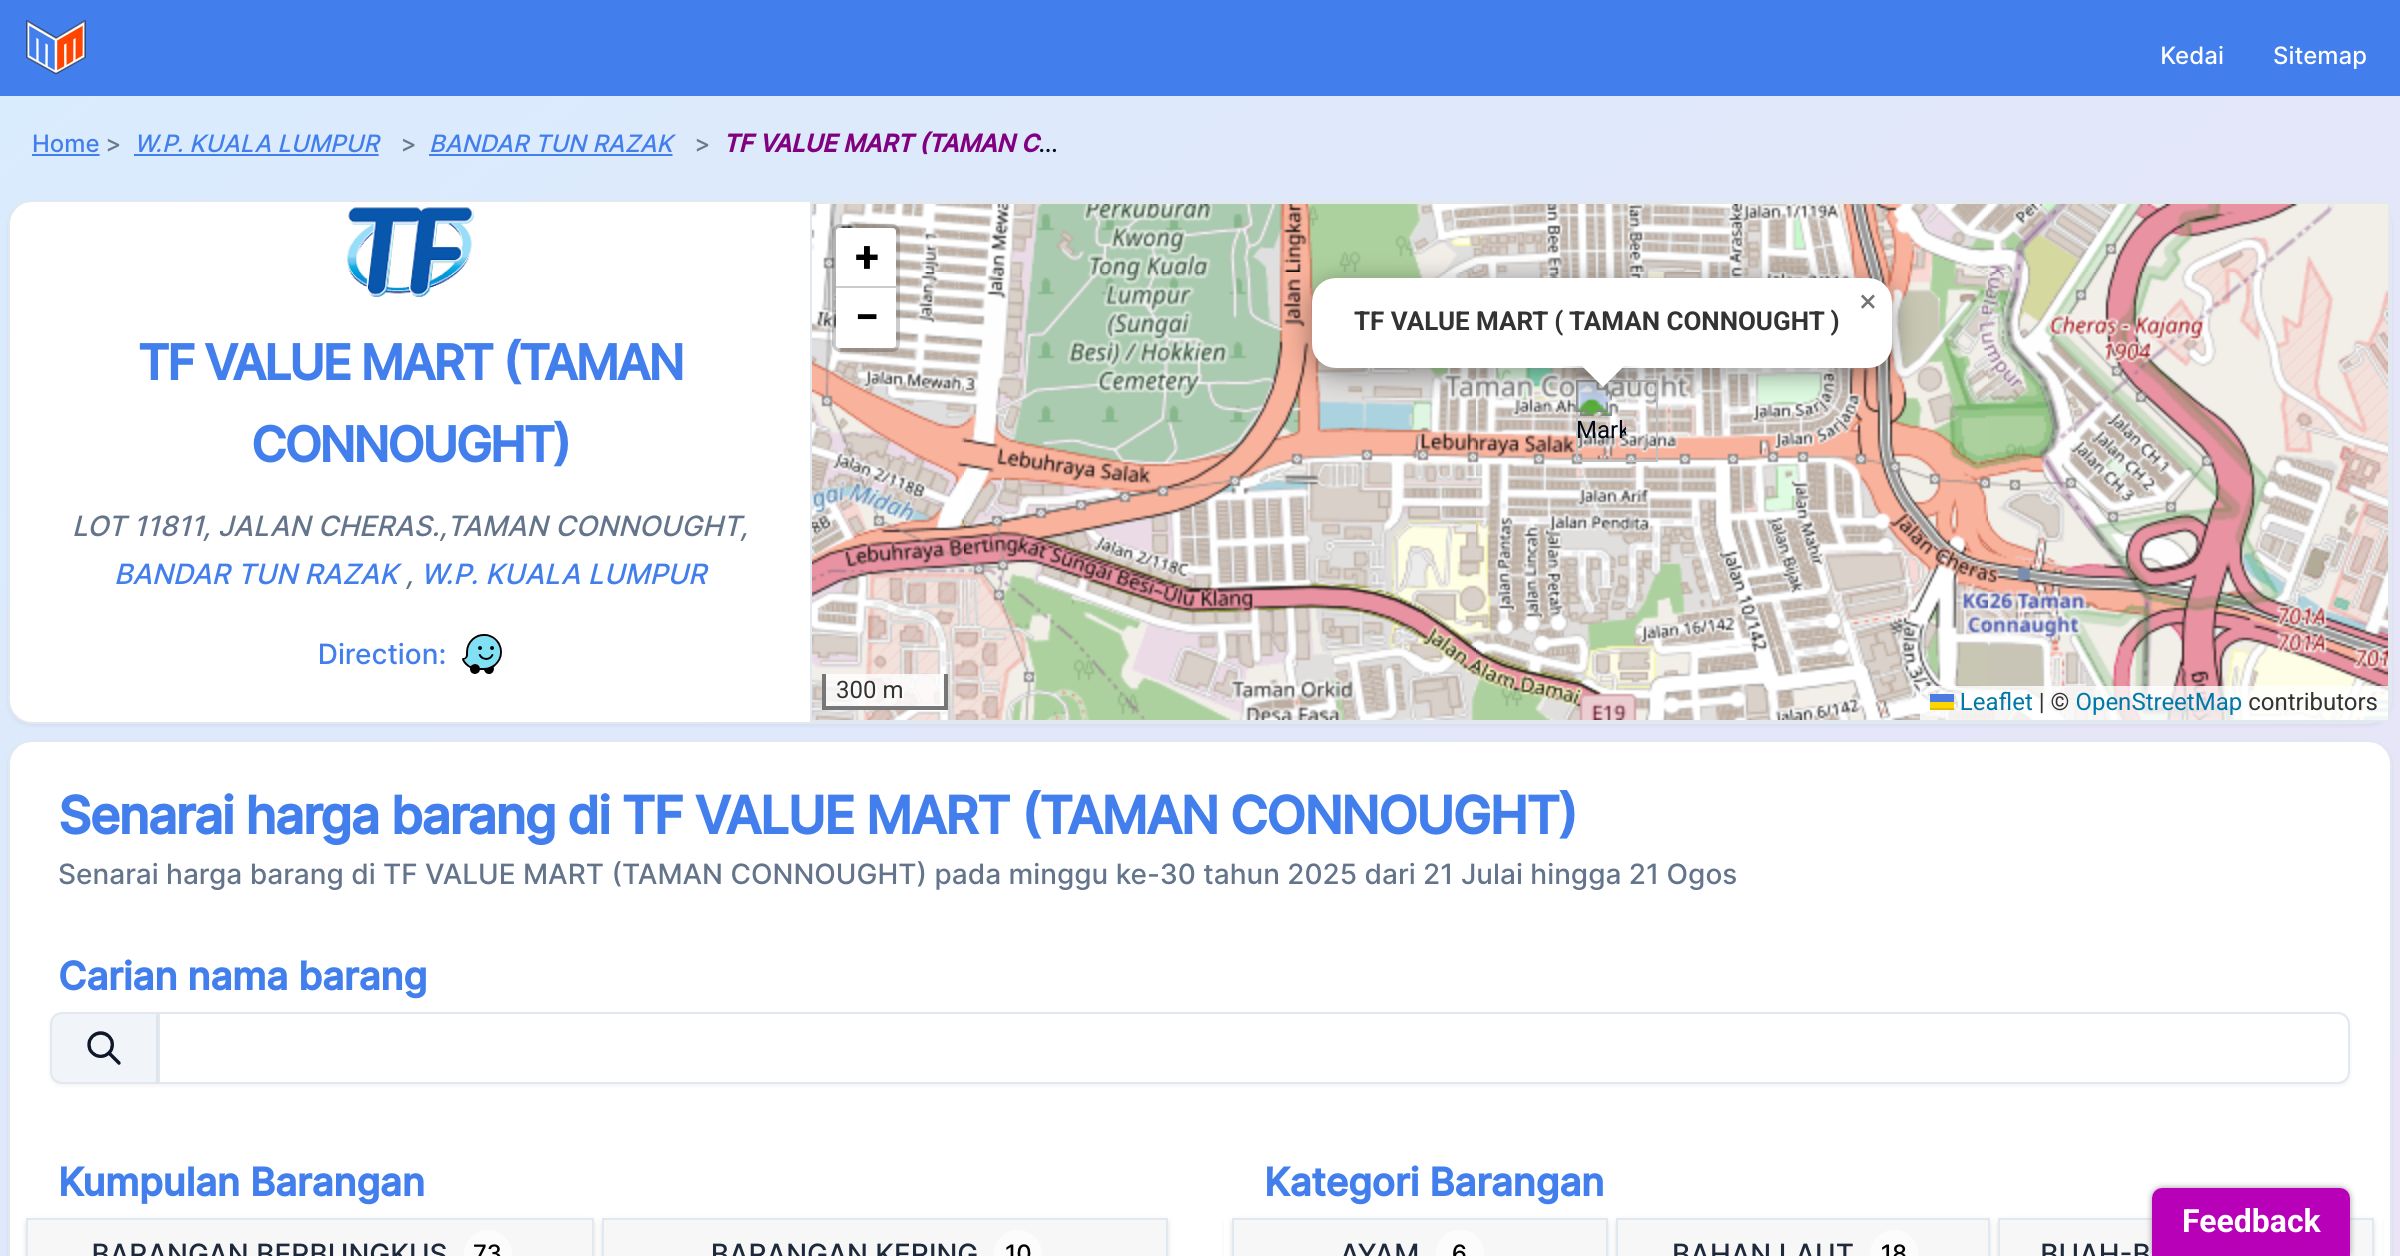Zoom out on the map
The height and width of the screenshot is (1256, 2400).
(866, 317)
